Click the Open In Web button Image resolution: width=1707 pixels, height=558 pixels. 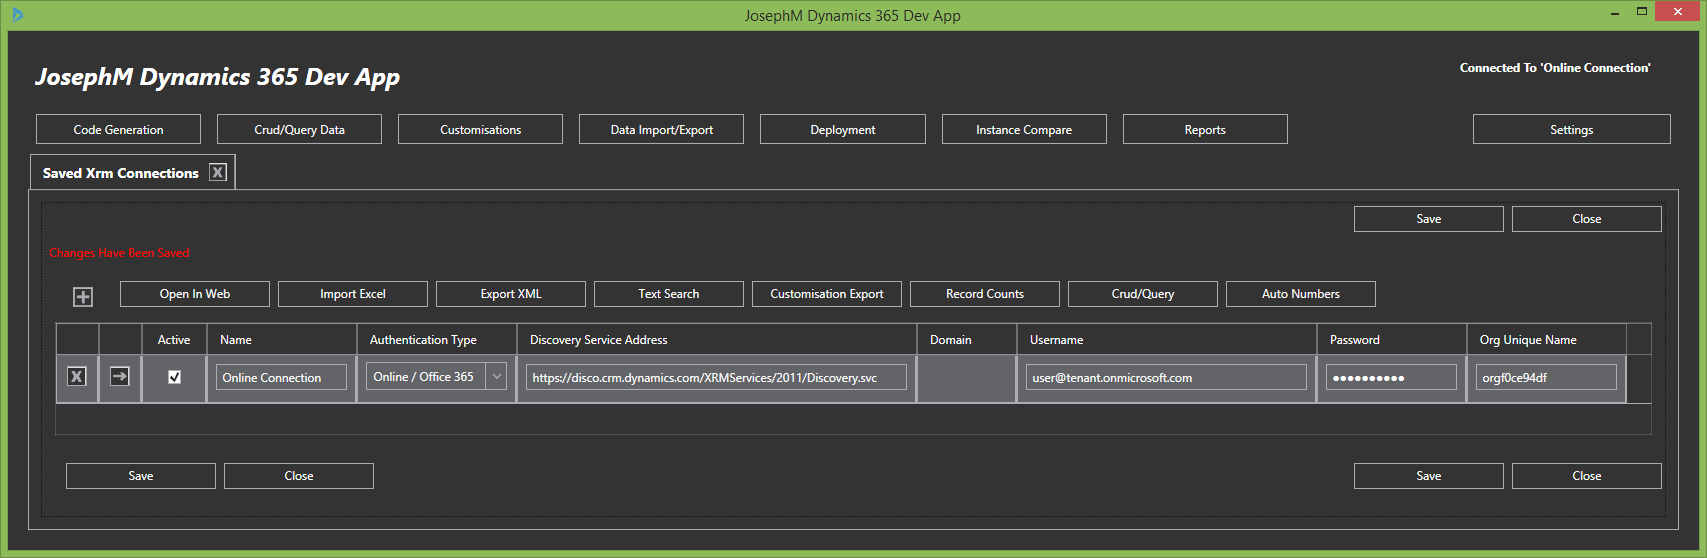(195, 294)
